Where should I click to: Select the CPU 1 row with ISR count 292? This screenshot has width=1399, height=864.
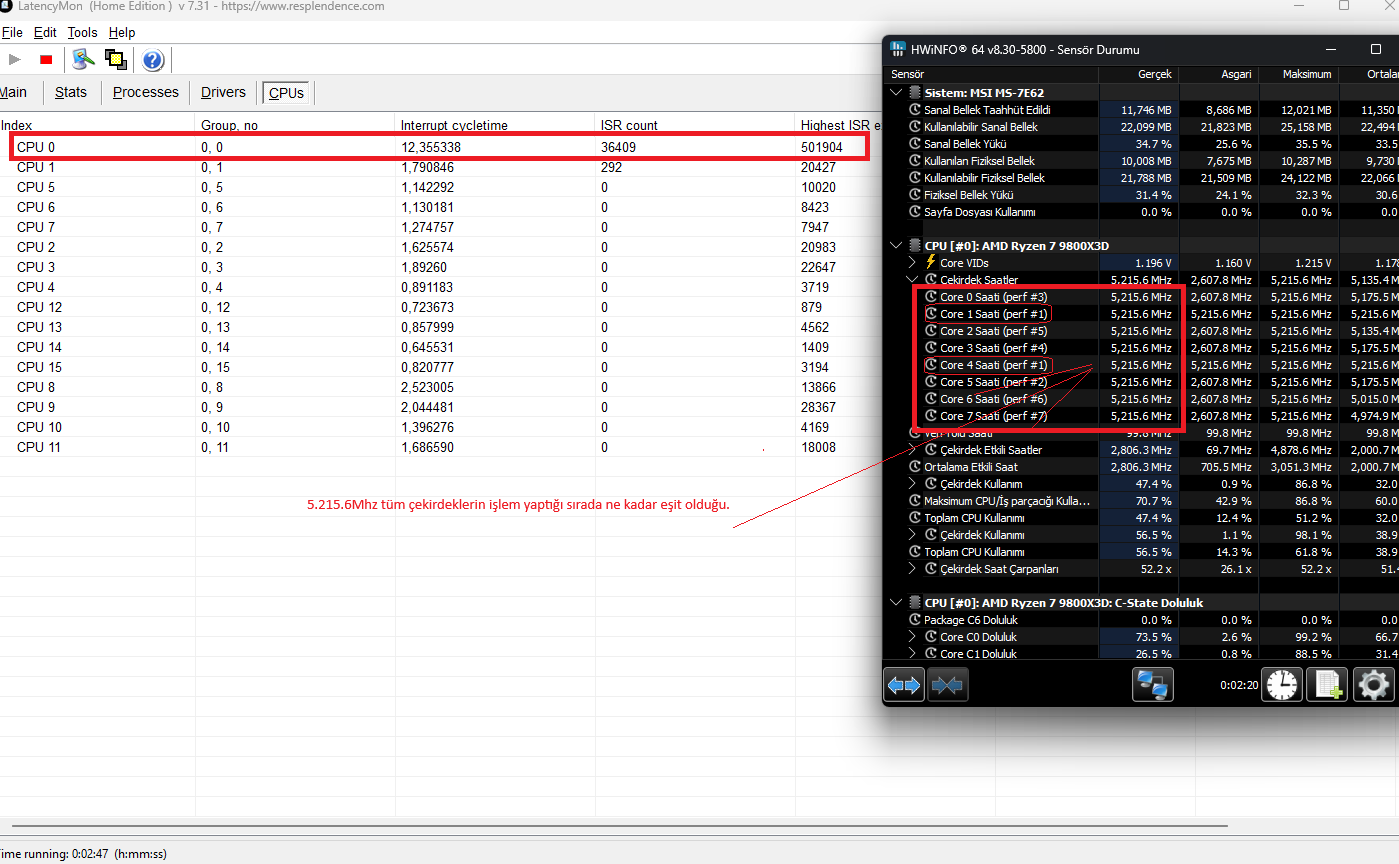click(x=440, y=167)
